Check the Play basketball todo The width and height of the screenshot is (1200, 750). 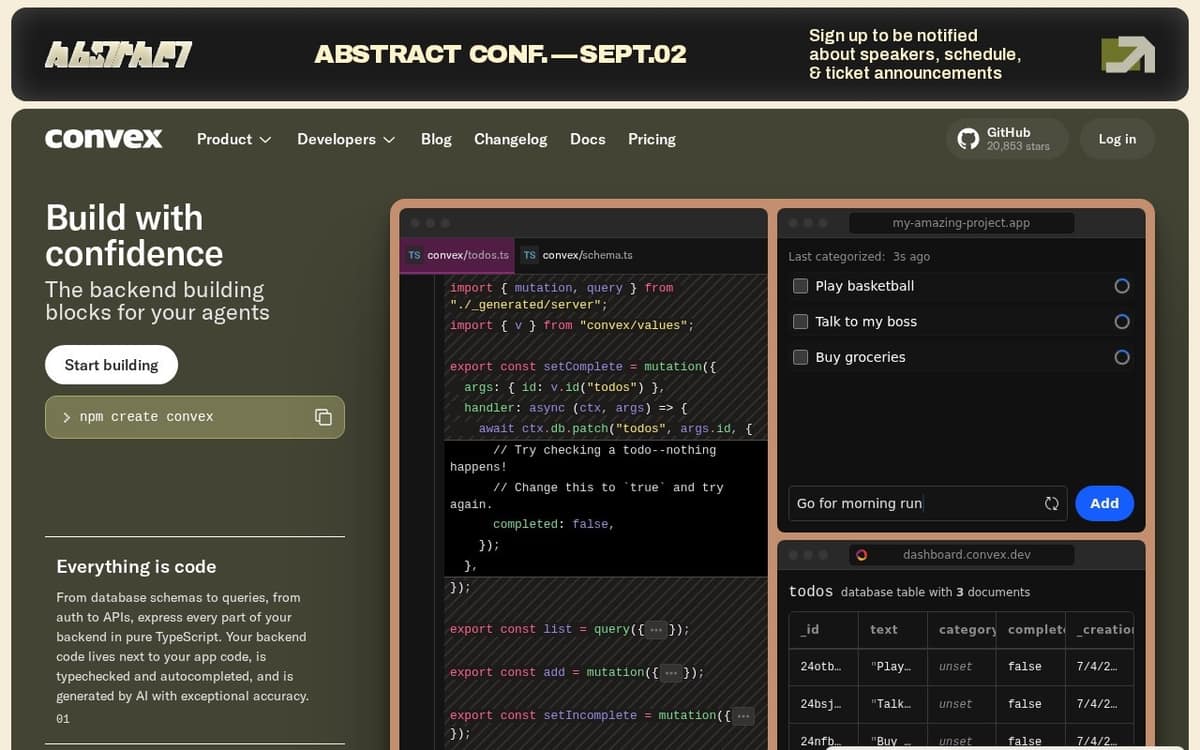[800, 286]
